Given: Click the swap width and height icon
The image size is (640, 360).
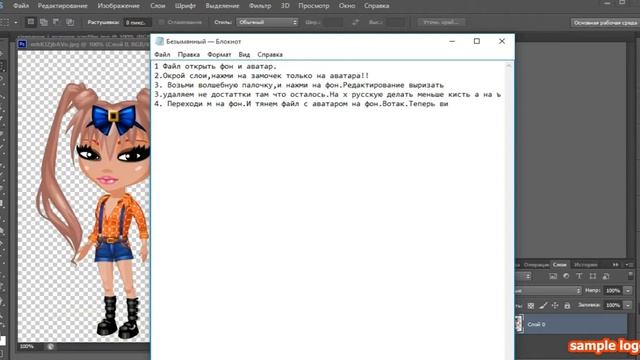Looking at the screenshot, I should tap(356, 22).
